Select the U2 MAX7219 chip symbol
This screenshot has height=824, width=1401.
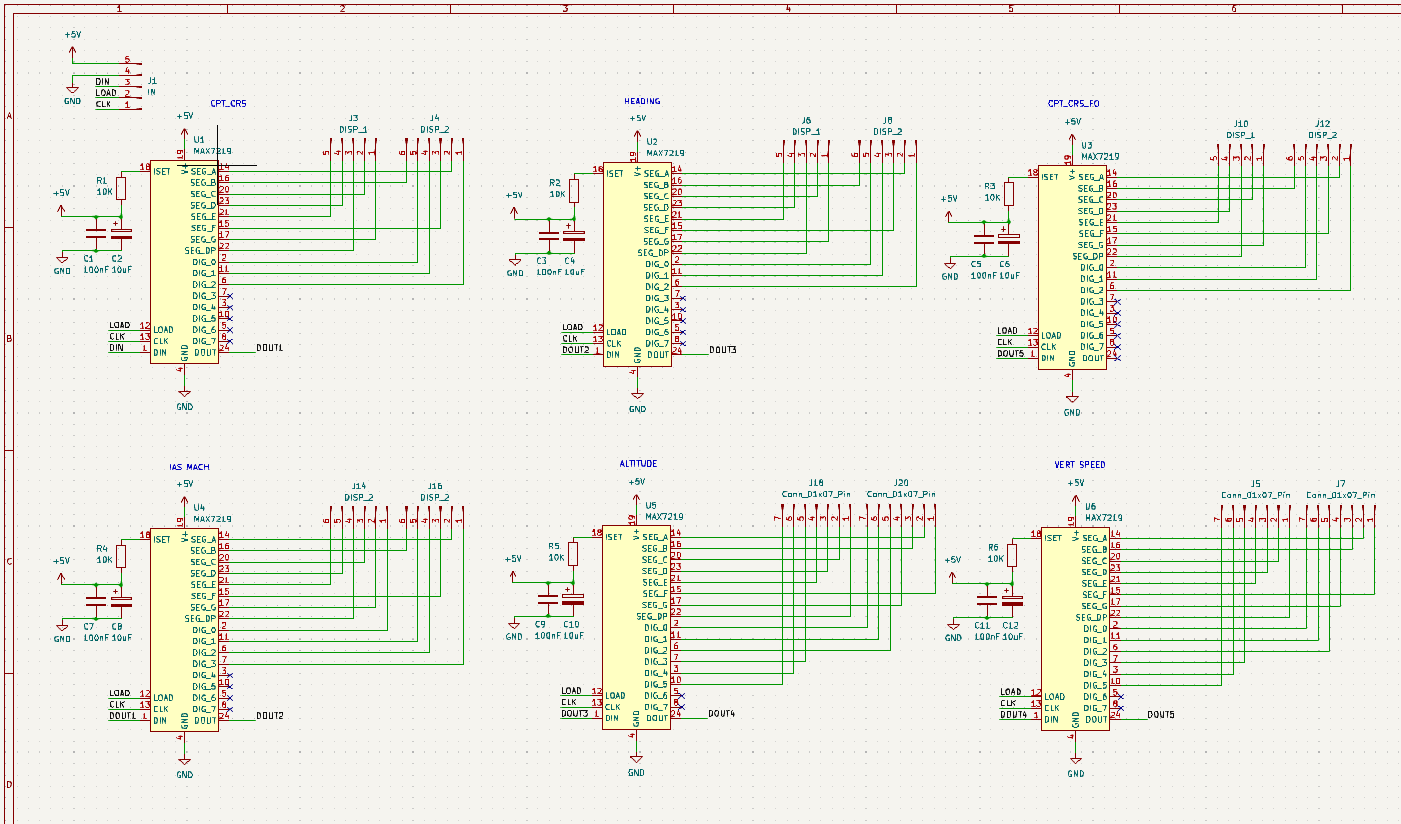pos(637,266)
